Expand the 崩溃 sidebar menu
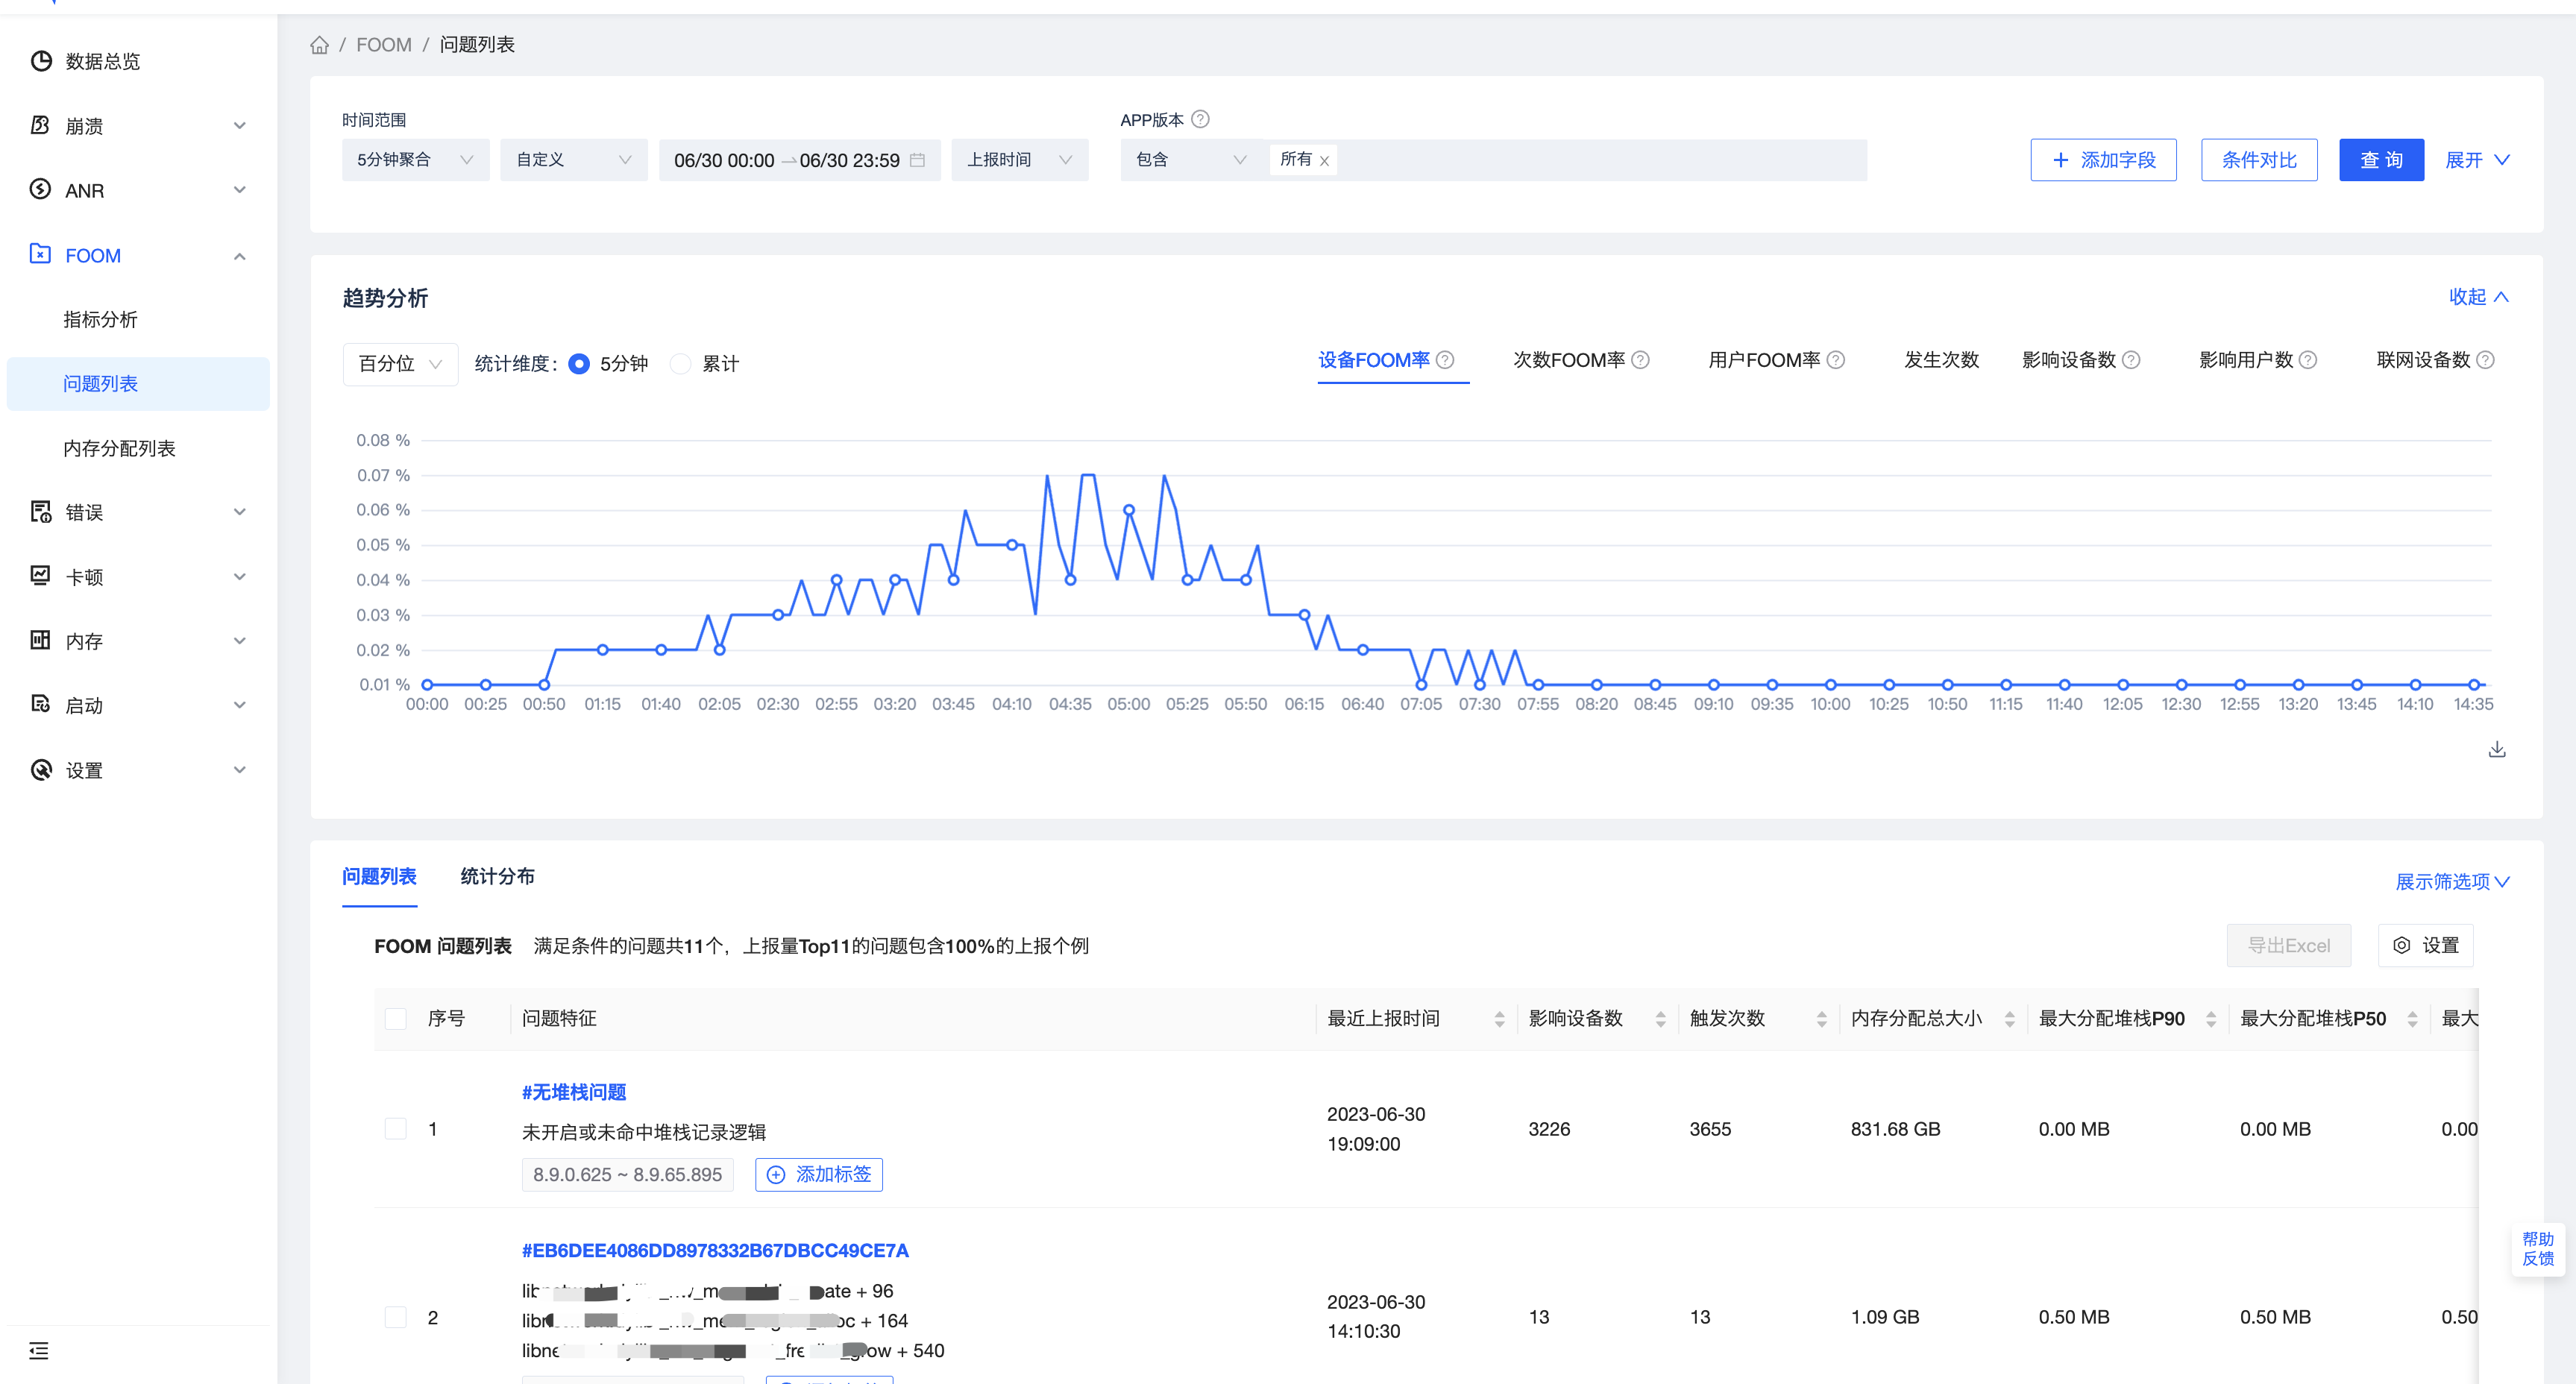Viewport: 2576px width, 1384px height. 239,126
